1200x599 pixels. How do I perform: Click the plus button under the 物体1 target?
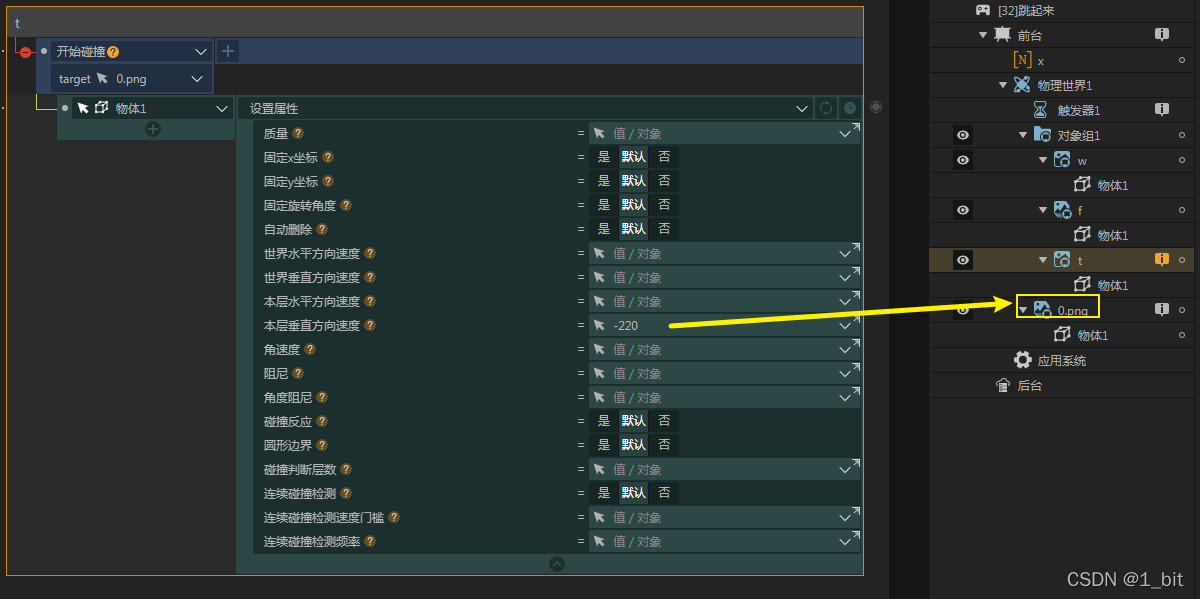(153, 129)
